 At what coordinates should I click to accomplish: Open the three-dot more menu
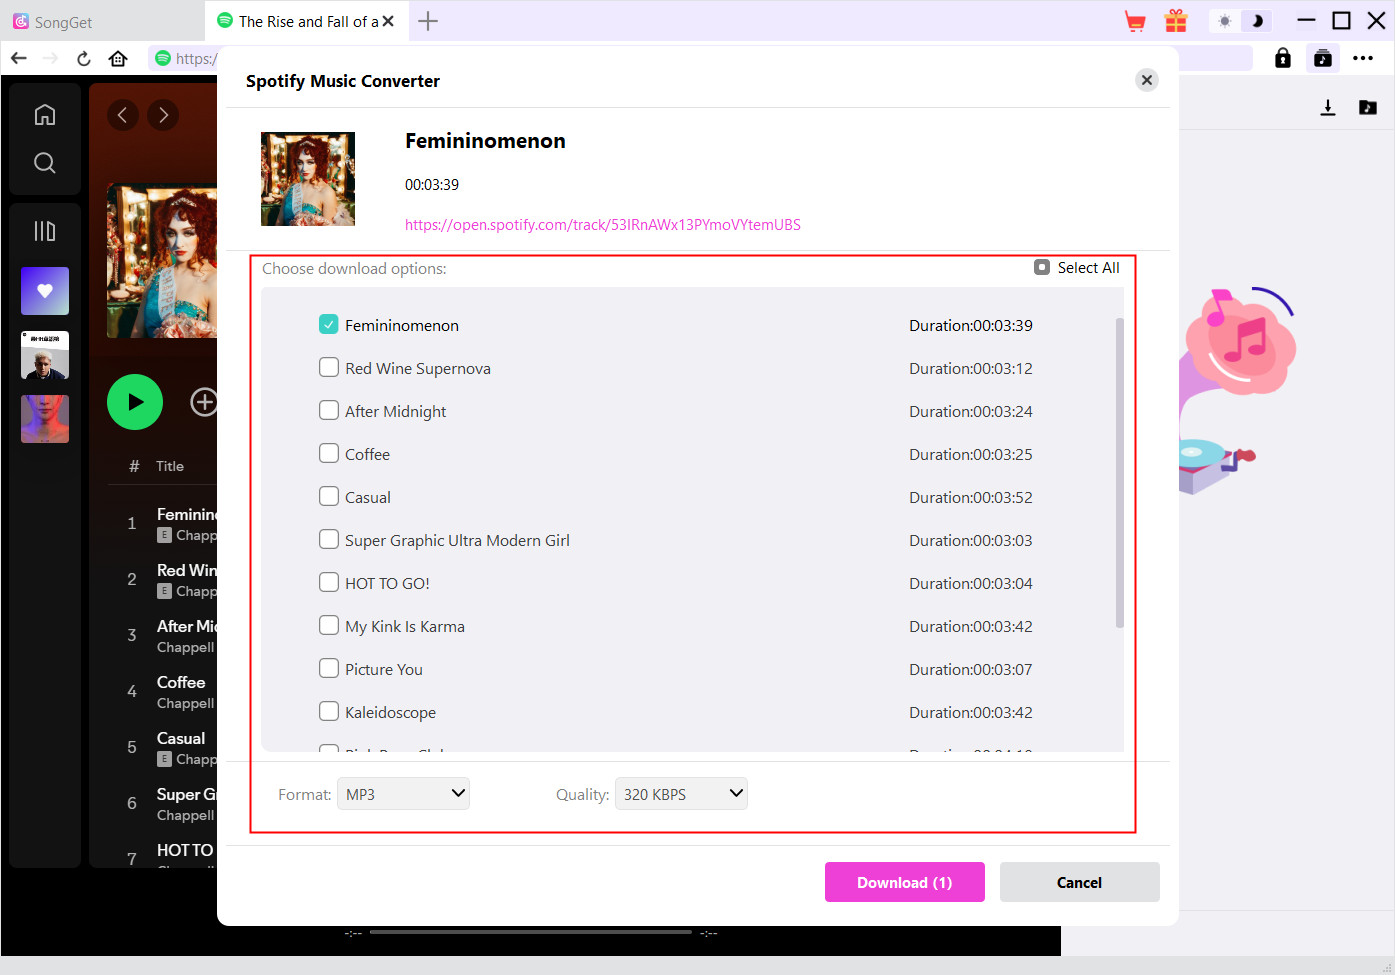(1363, 58)
